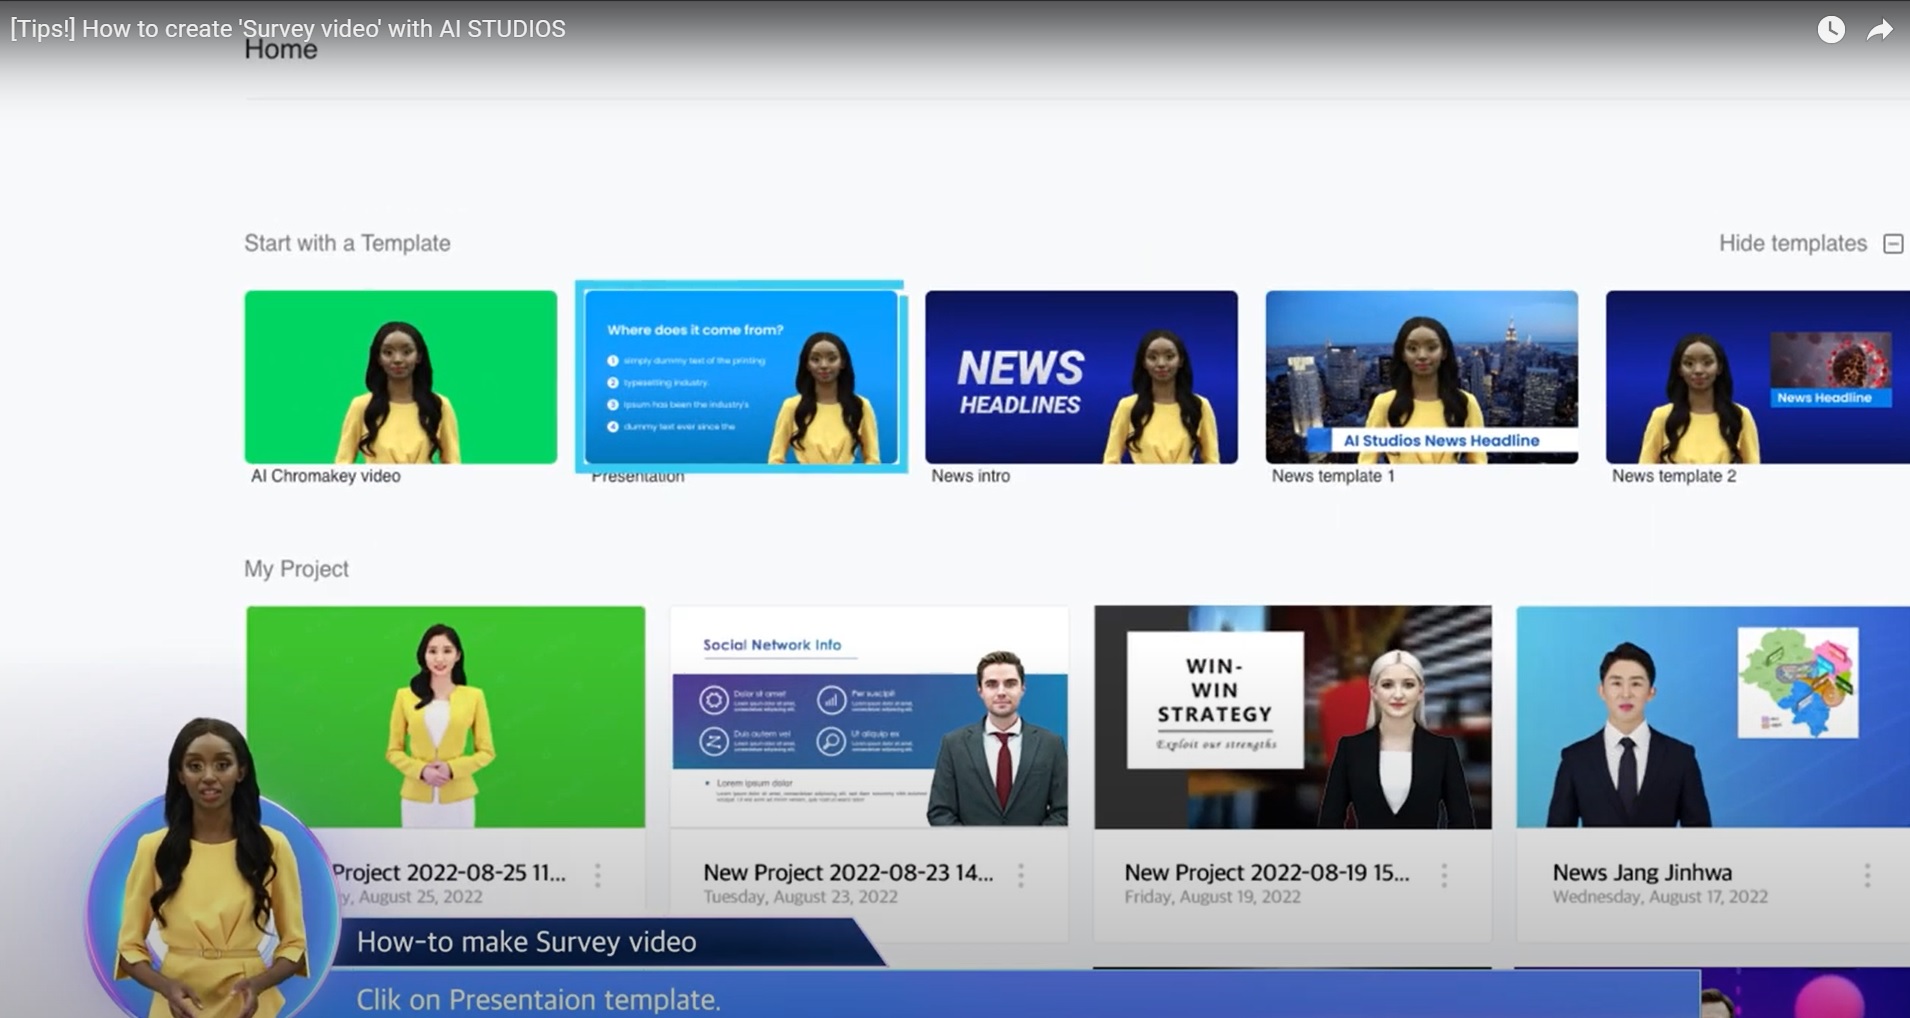Image resolution: width=1910 pixels, height=1018 pixels.
Task: Click the 'News intro' label
Action: 970,476
